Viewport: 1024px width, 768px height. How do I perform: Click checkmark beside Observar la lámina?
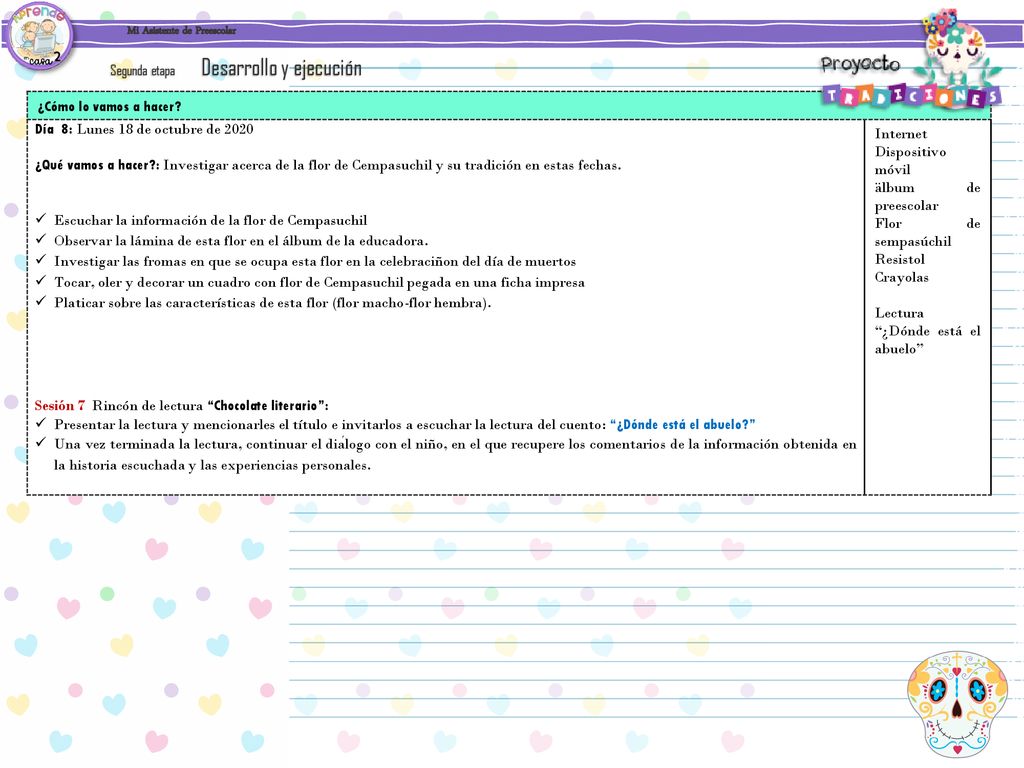tap(41, 239)
